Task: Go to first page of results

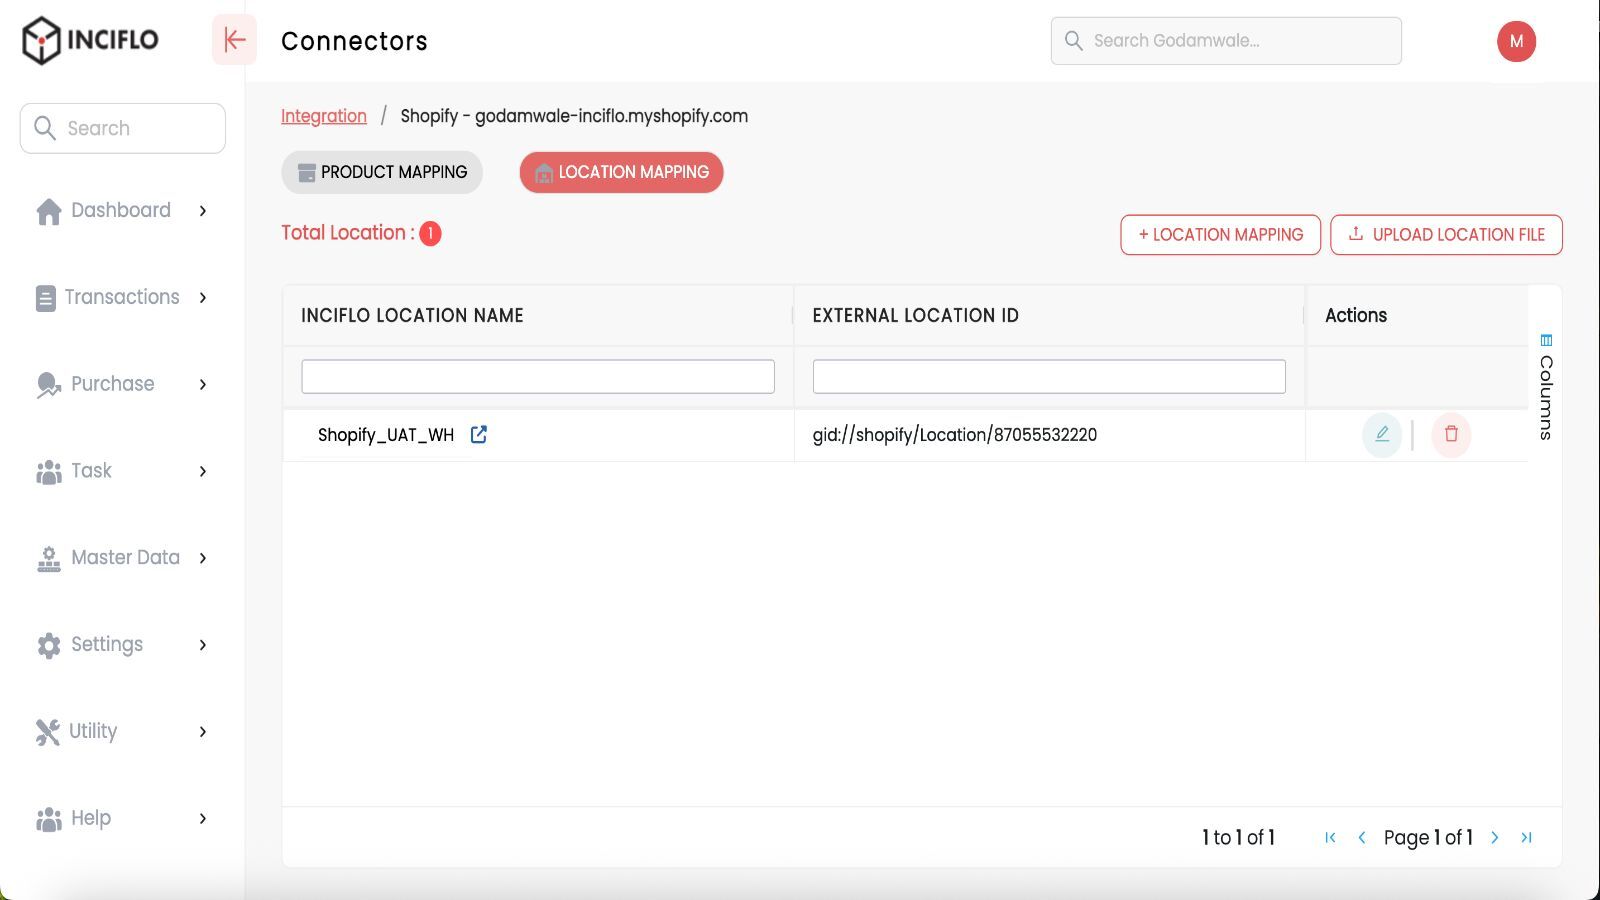Action: pyautogui.click(x=1330, y=838)
